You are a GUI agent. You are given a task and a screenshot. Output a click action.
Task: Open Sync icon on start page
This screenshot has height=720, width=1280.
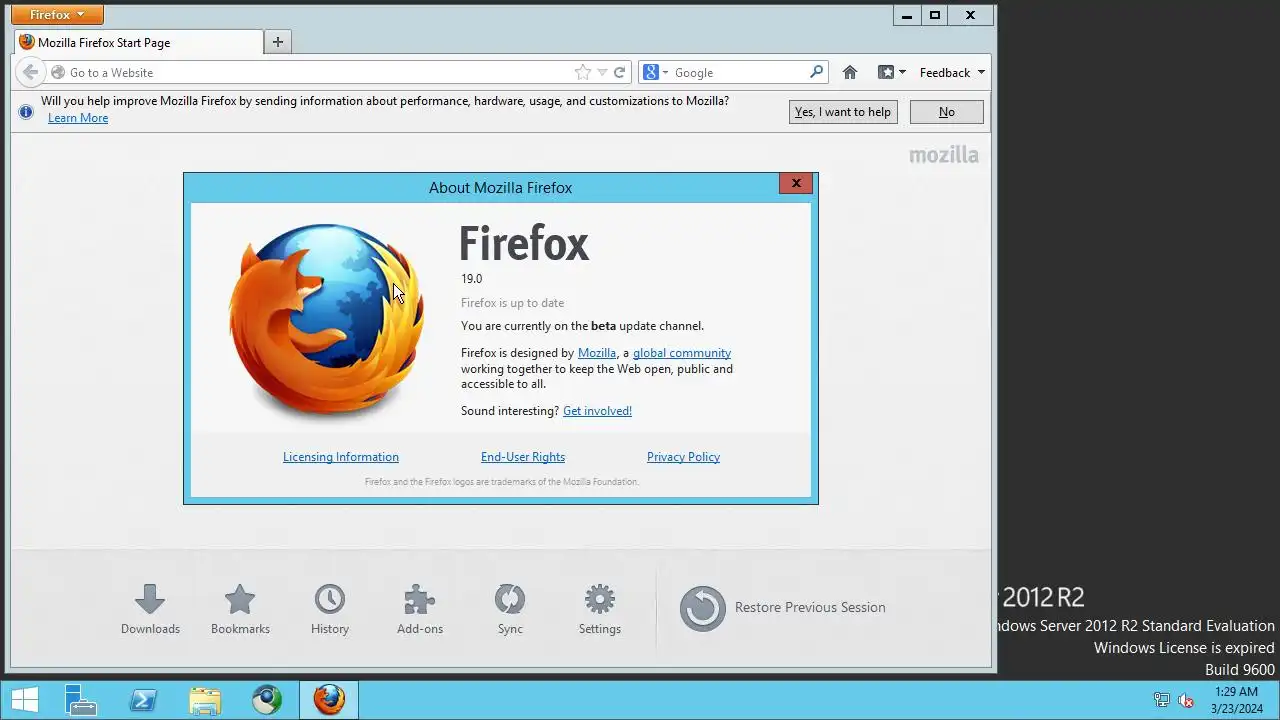click(x=510, y=609)
